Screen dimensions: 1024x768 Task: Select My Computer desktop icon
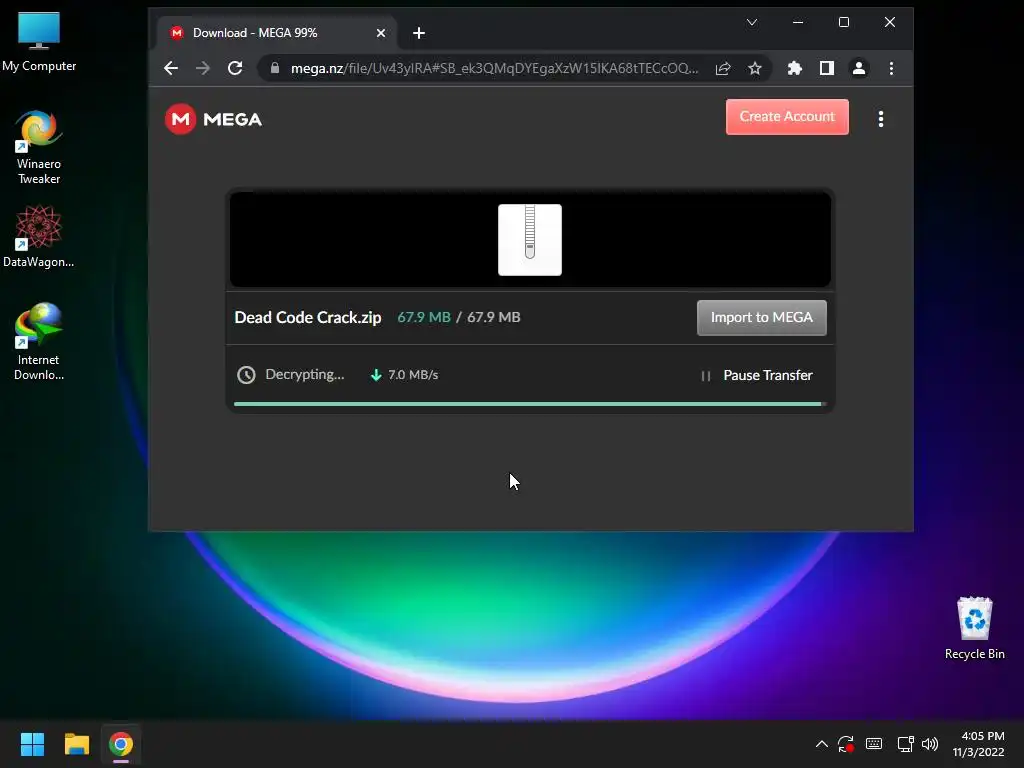(x=39, y=41)
